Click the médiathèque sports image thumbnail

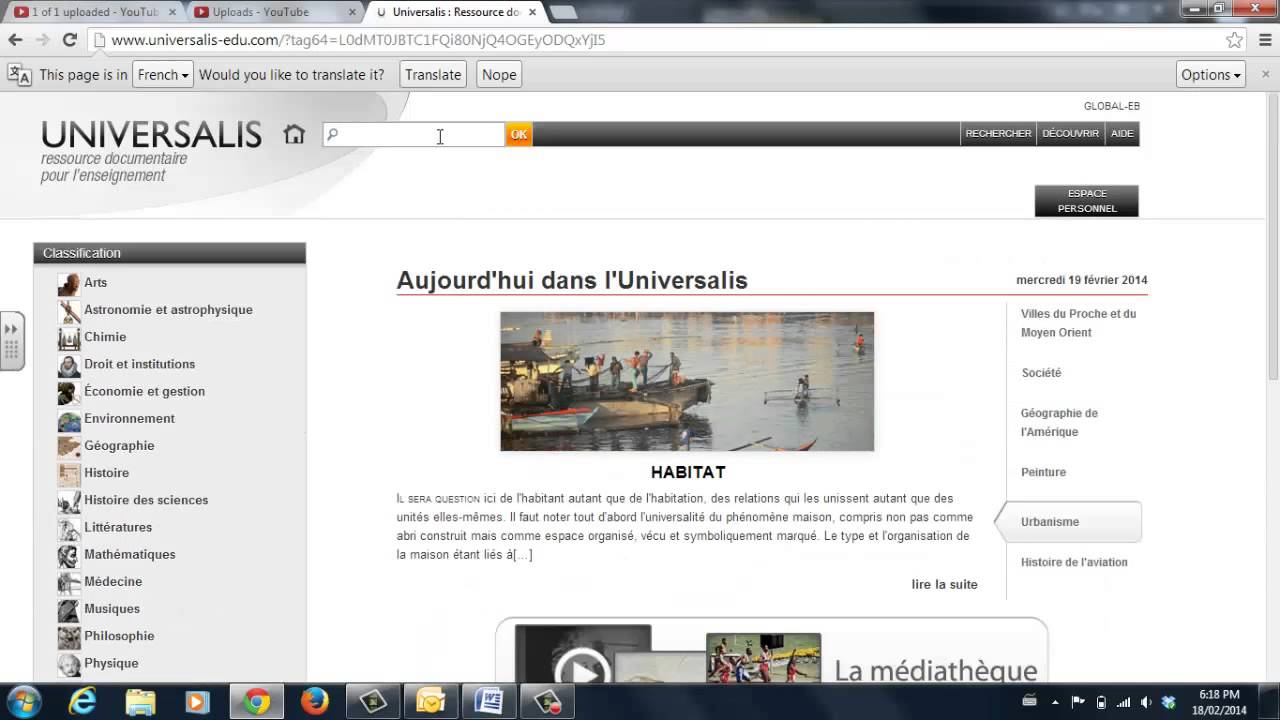(x=763, y=658)
